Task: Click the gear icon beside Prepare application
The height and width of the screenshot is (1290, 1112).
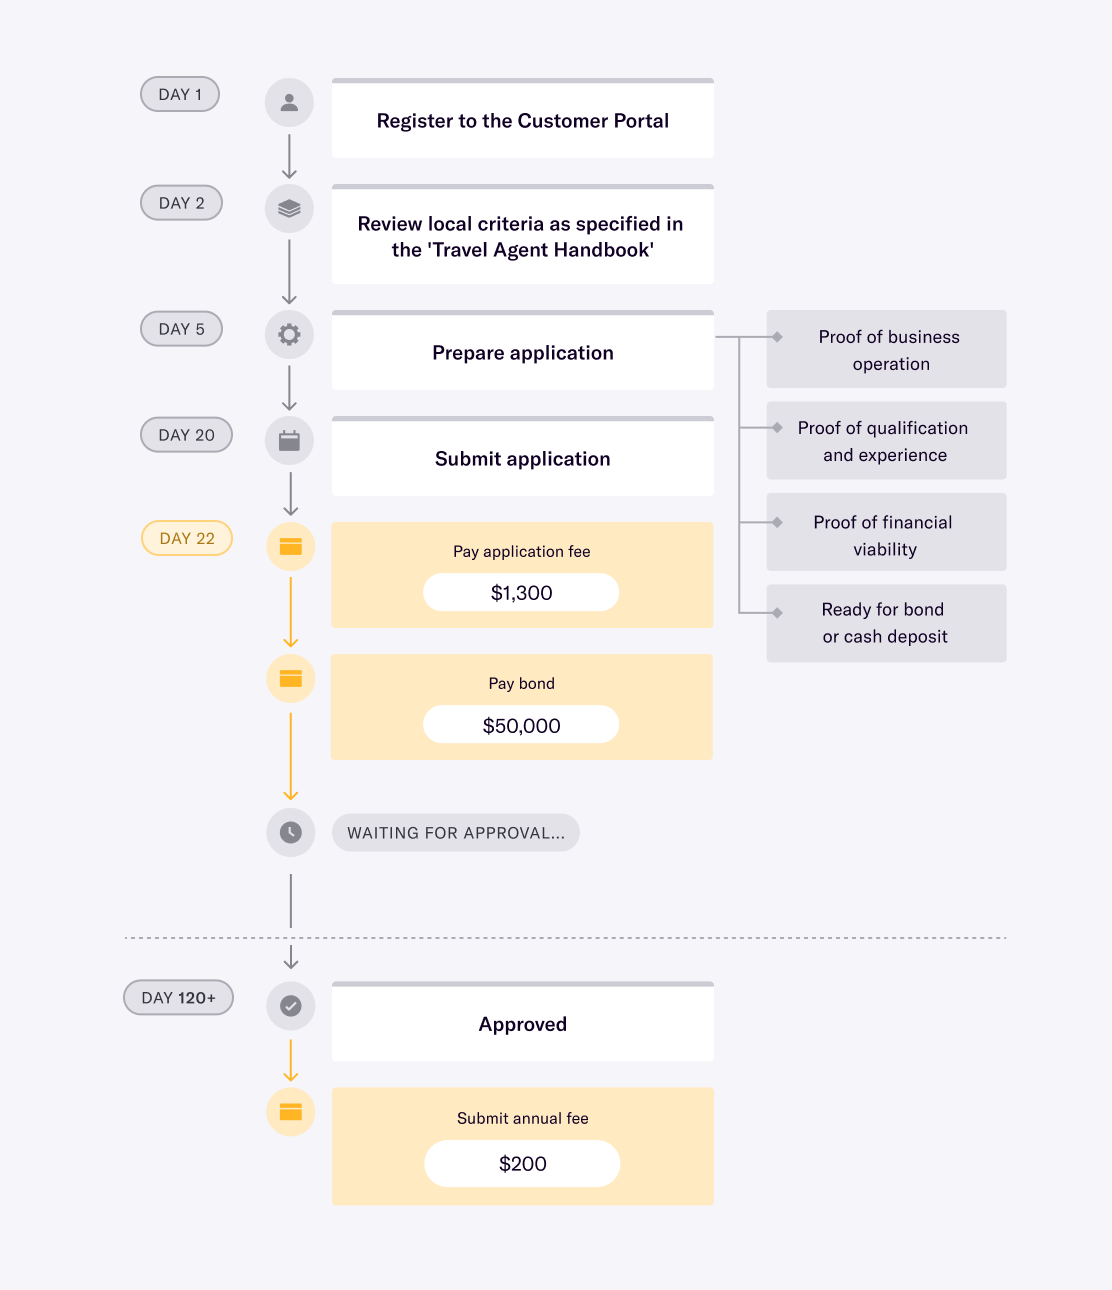Action: coord(289,334)
